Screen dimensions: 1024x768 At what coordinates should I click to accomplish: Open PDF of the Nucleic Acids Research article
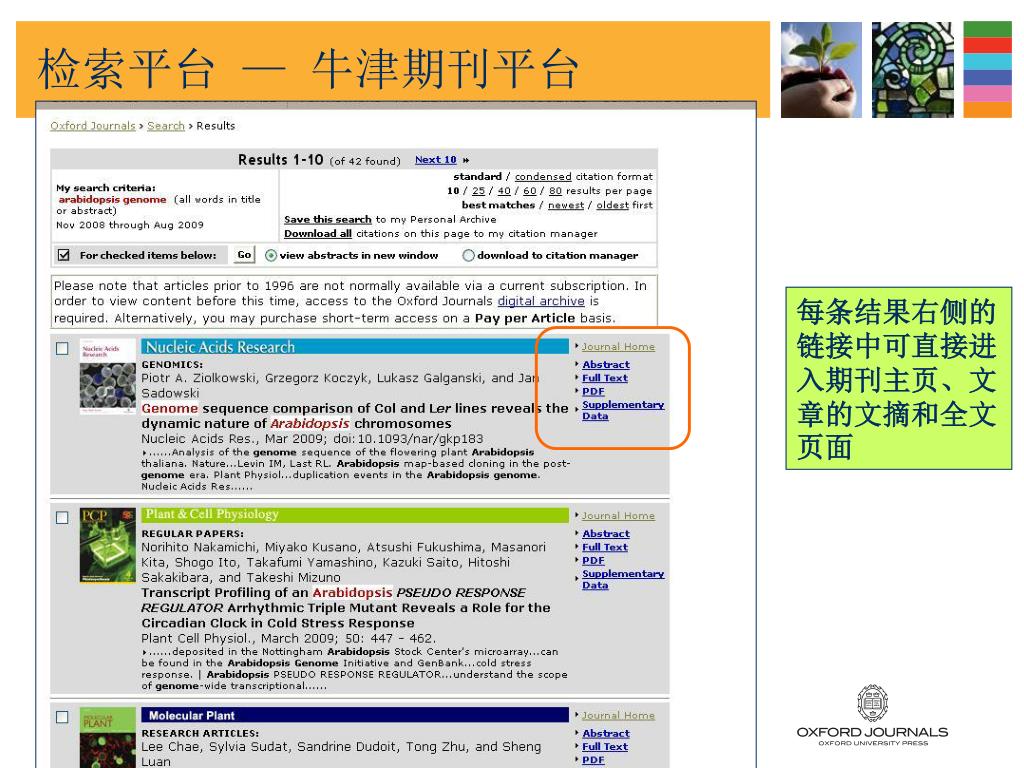point(593,391)
